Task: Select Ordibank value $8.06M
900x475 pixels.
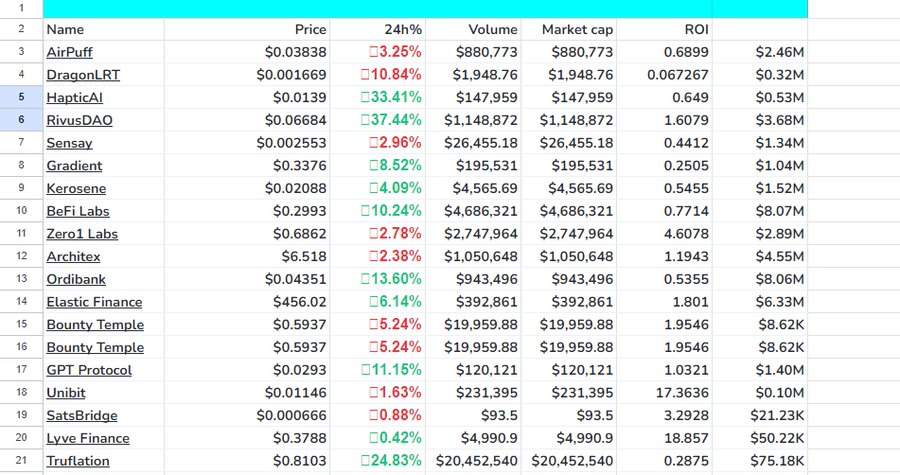Action: tap(760, 279)
